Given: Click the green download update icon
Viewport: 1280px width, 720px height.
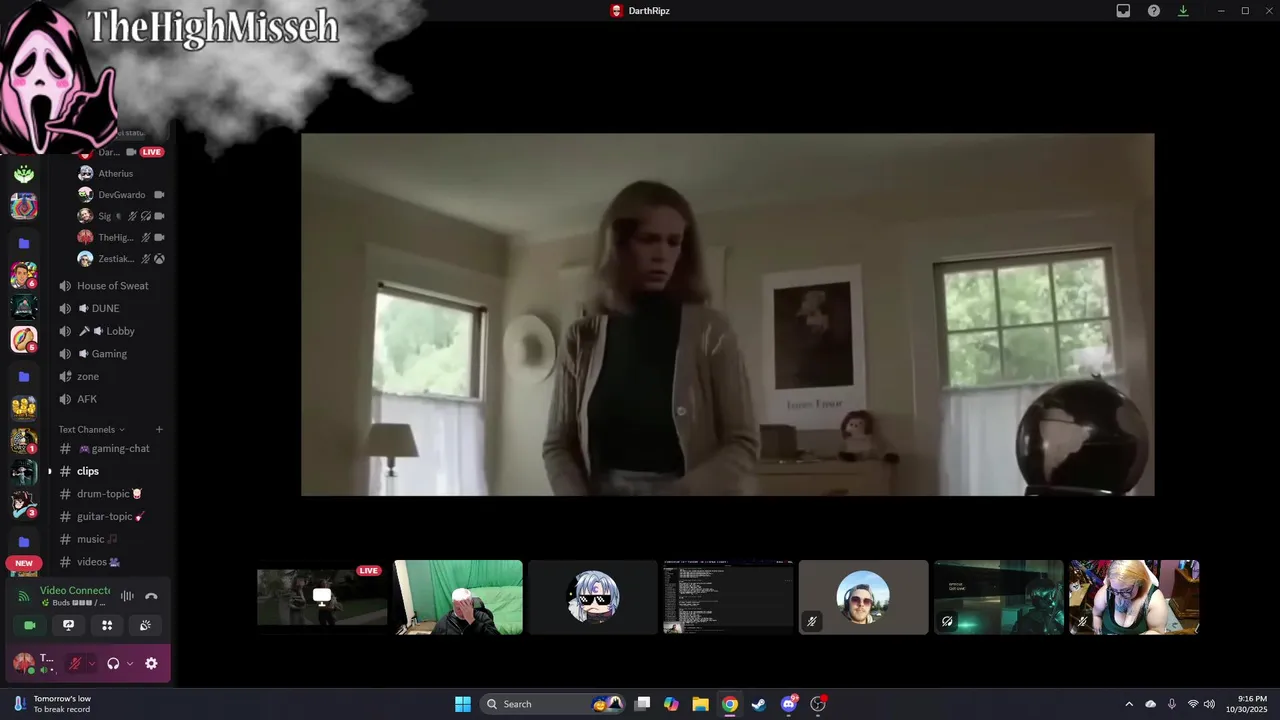Looking at the screenshot, I should [x=1183, y=11].
